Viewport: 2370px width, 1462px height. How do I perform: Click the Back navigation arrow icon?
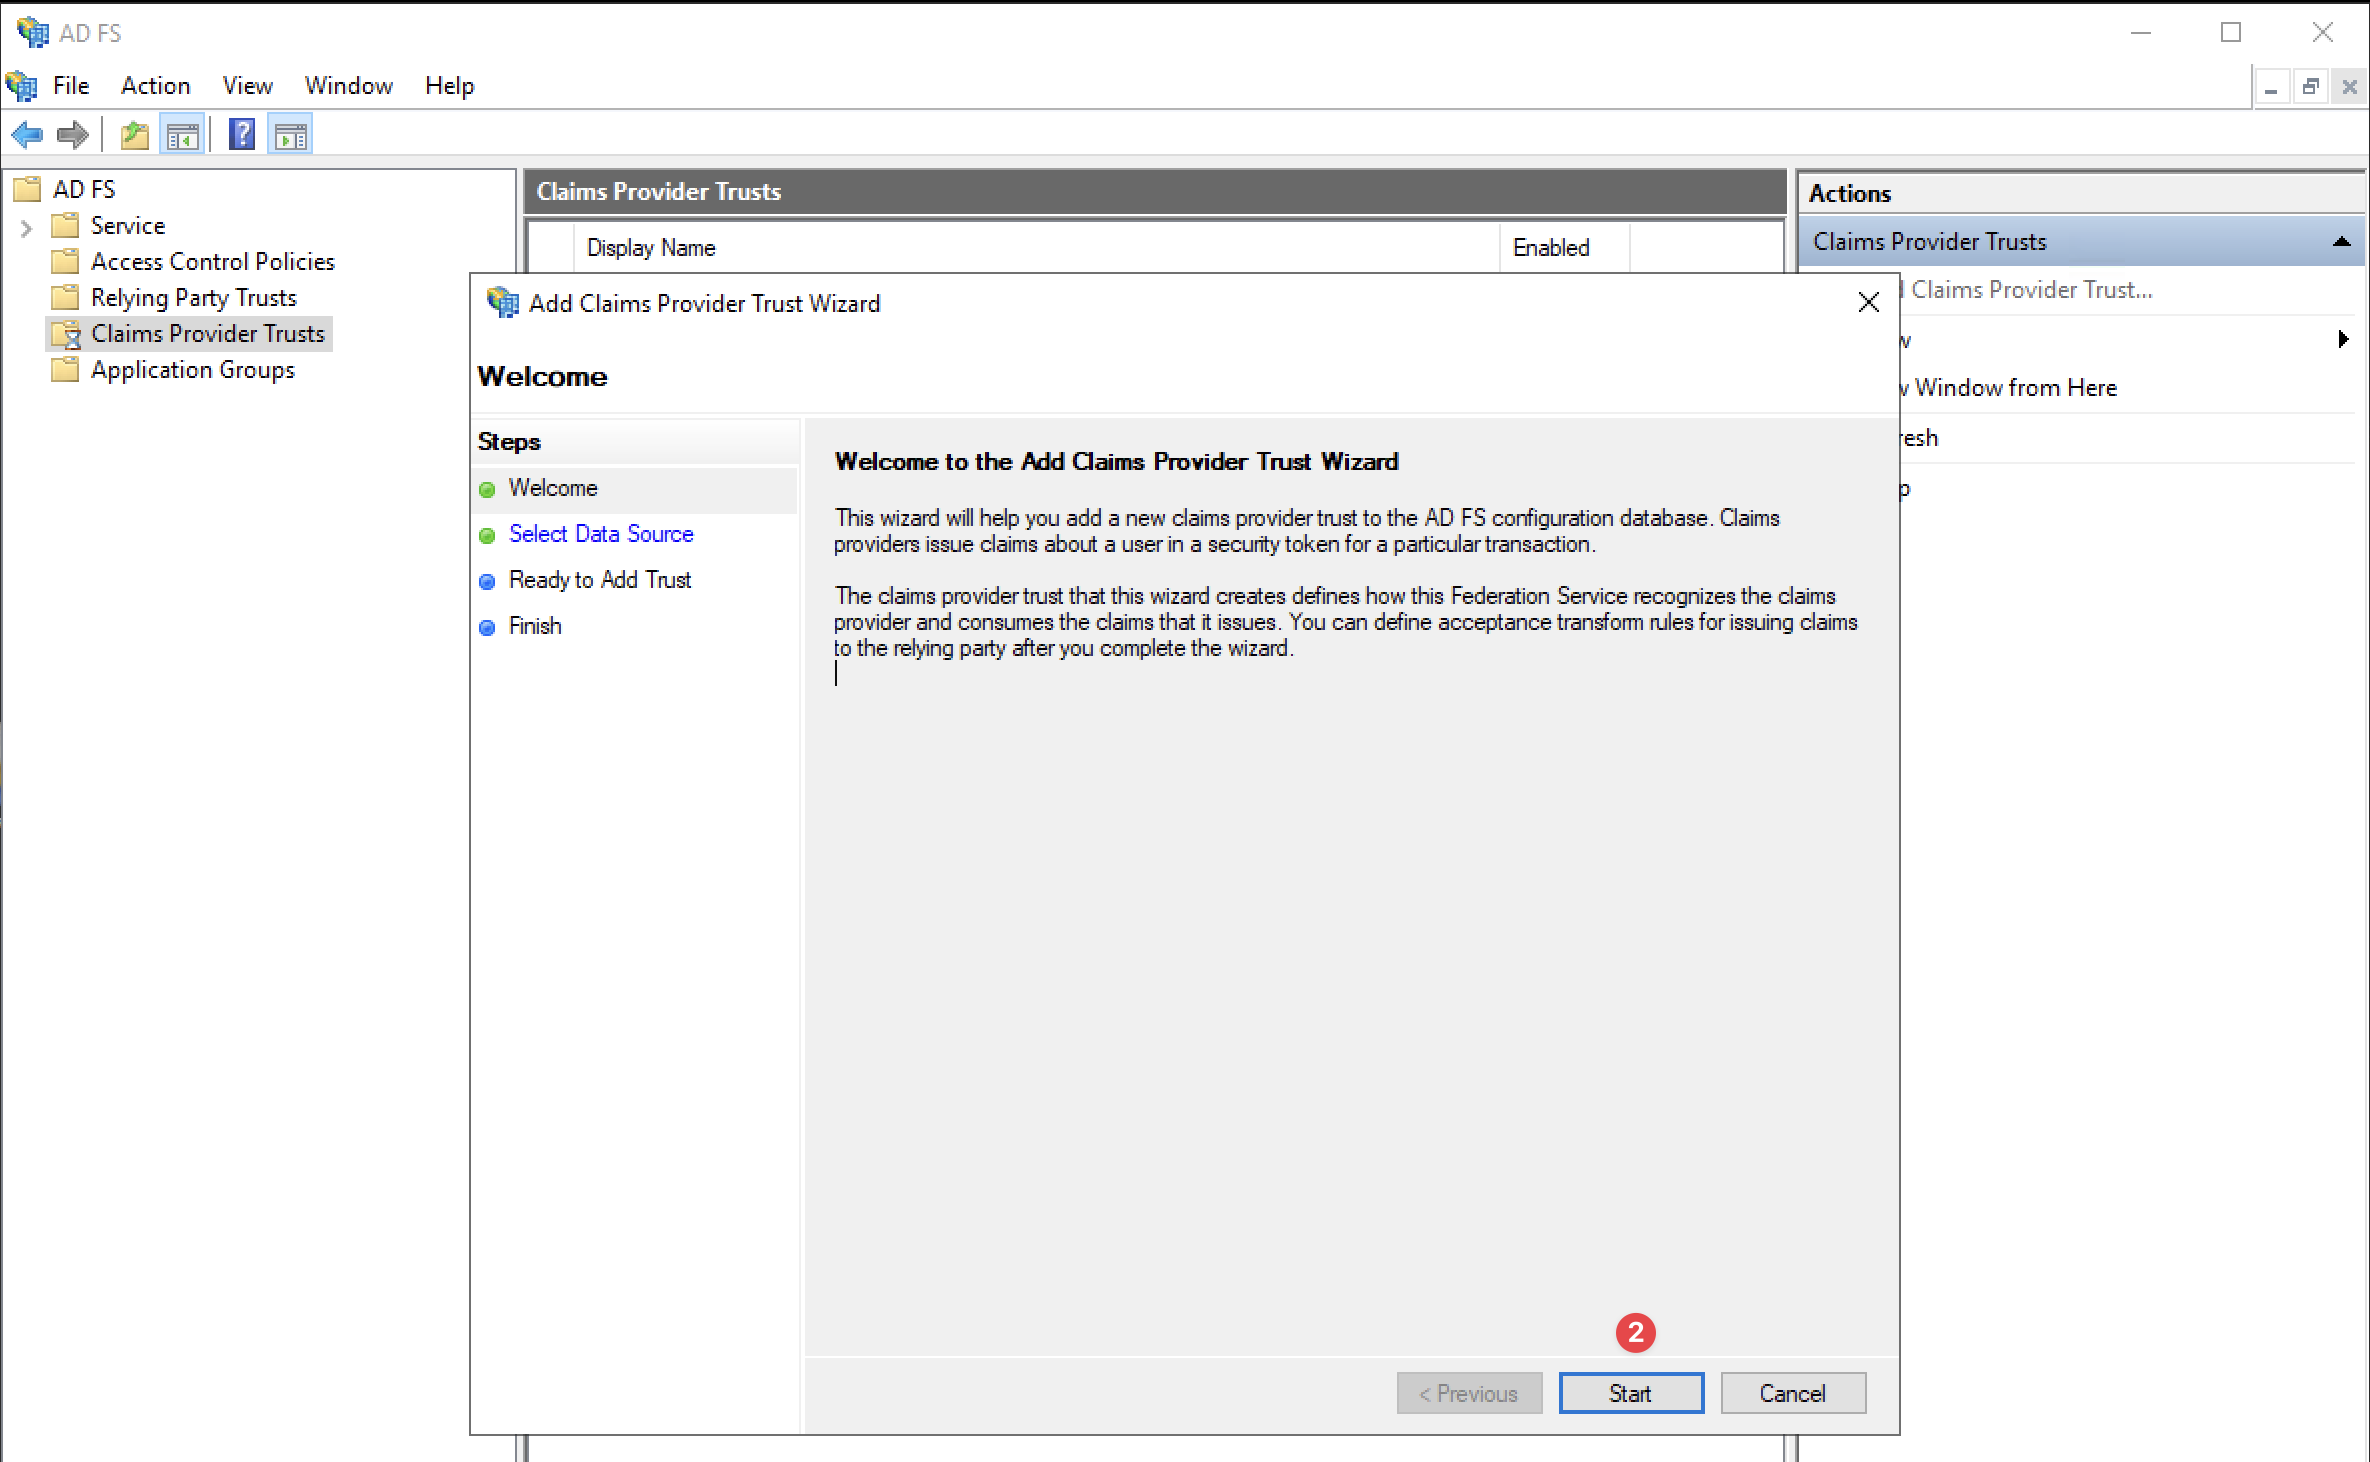click(x=26, y=134)
